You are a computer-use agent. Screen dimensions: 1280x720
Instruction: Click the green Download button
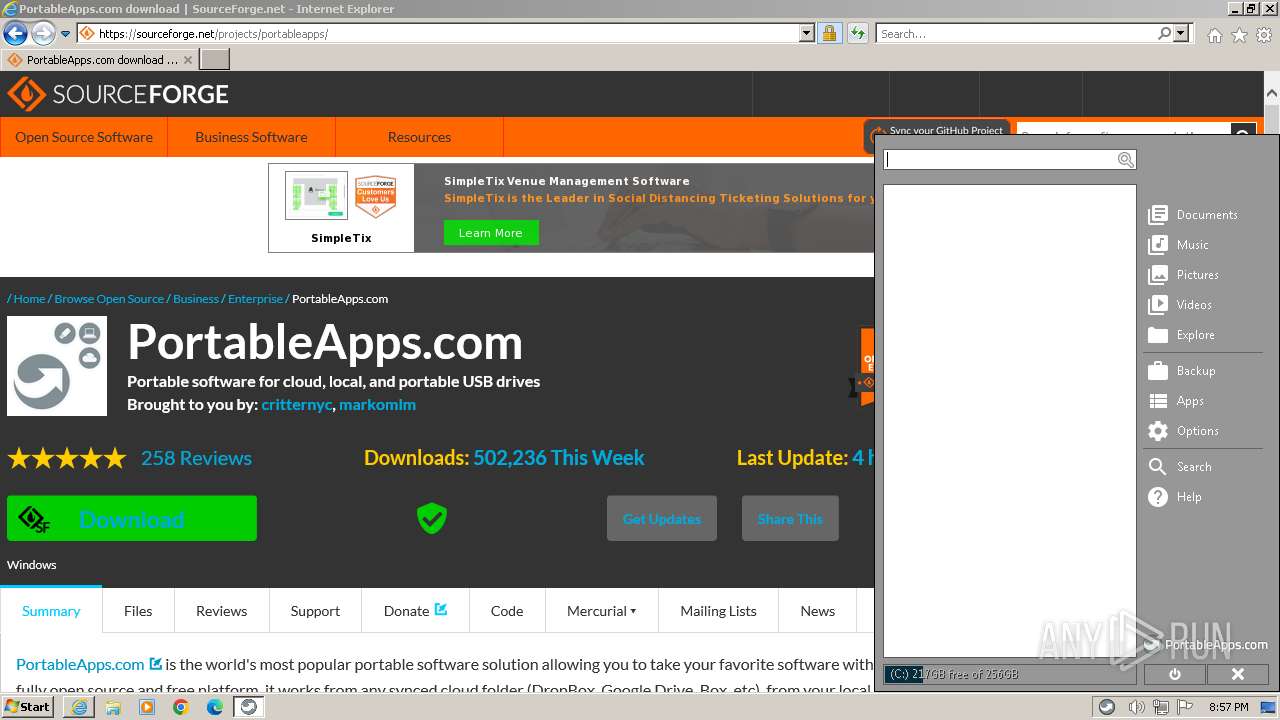tap(132, 518)
